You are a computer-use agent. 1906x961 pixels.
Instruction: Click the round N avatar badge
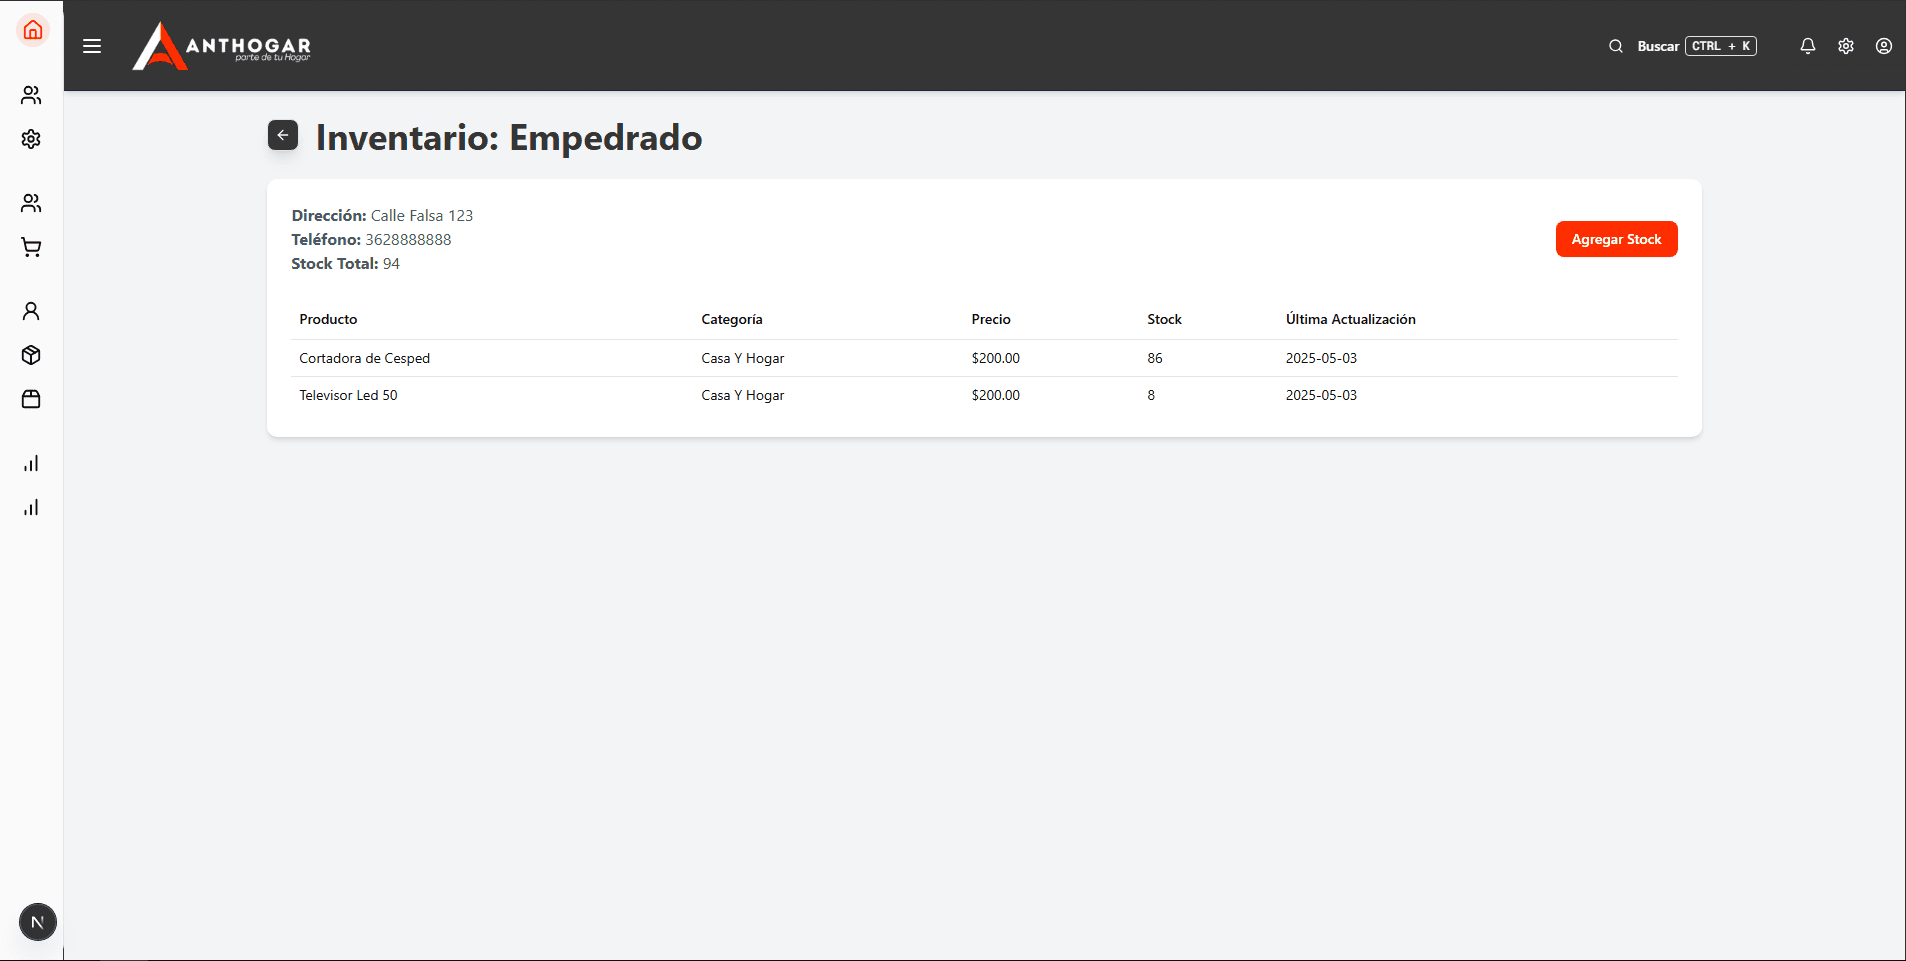(38, 922)
